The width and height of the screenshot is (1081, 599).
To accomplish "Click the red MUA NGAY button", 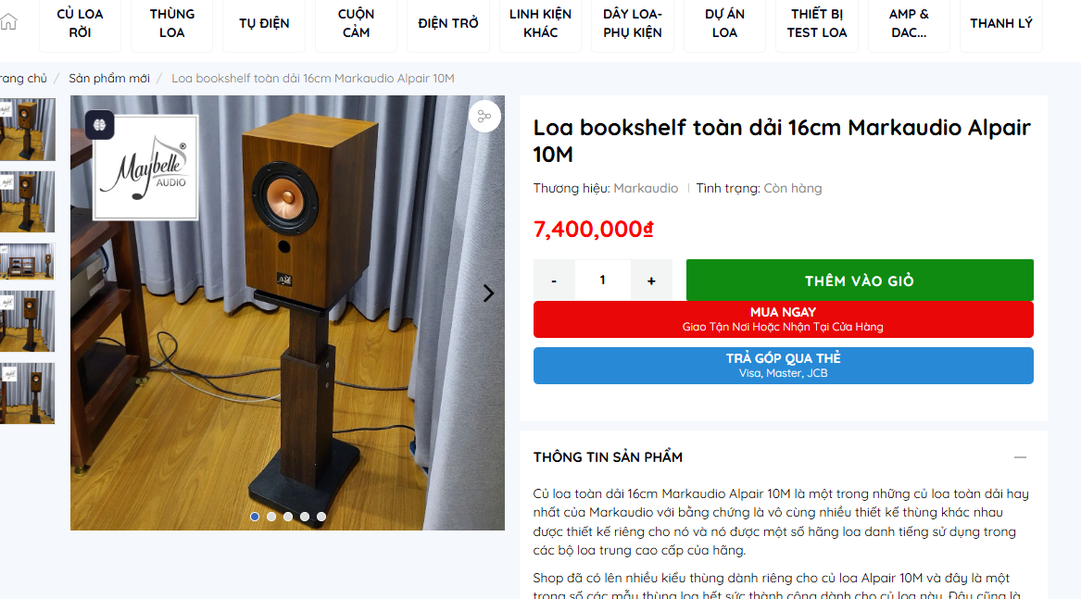I will 783,319.
